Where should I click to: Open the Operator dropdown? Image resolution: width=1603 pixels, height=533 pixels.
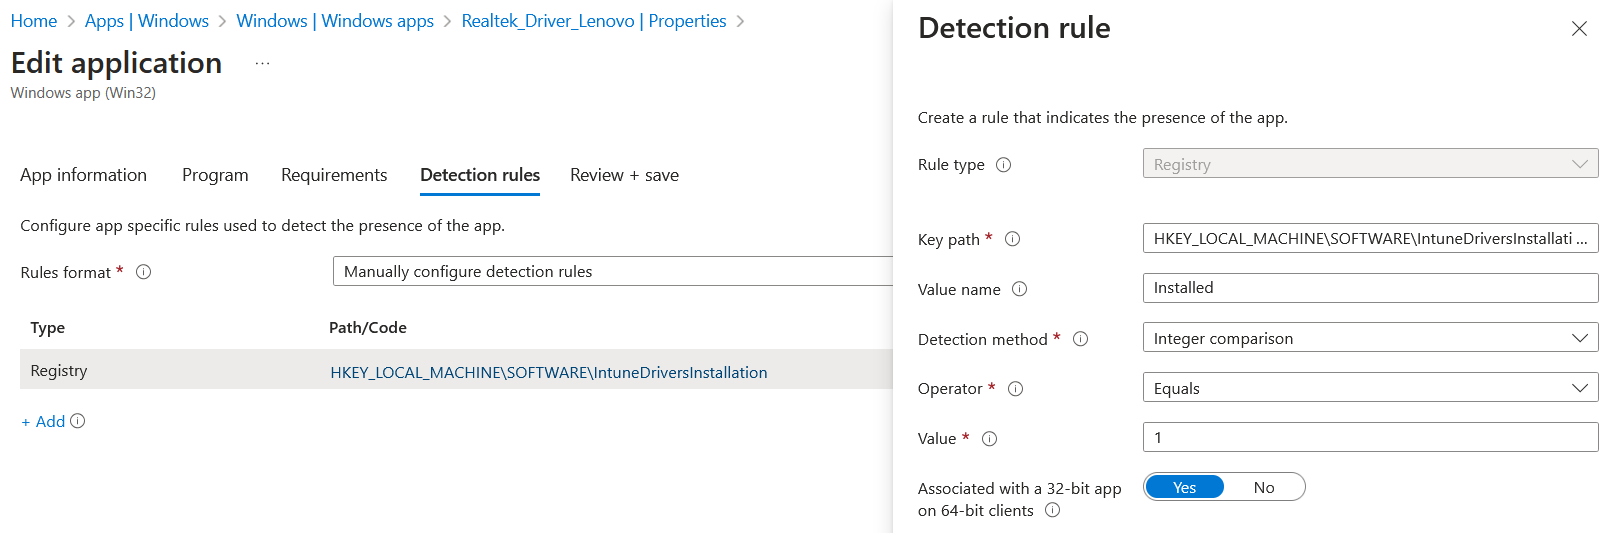1370,388
